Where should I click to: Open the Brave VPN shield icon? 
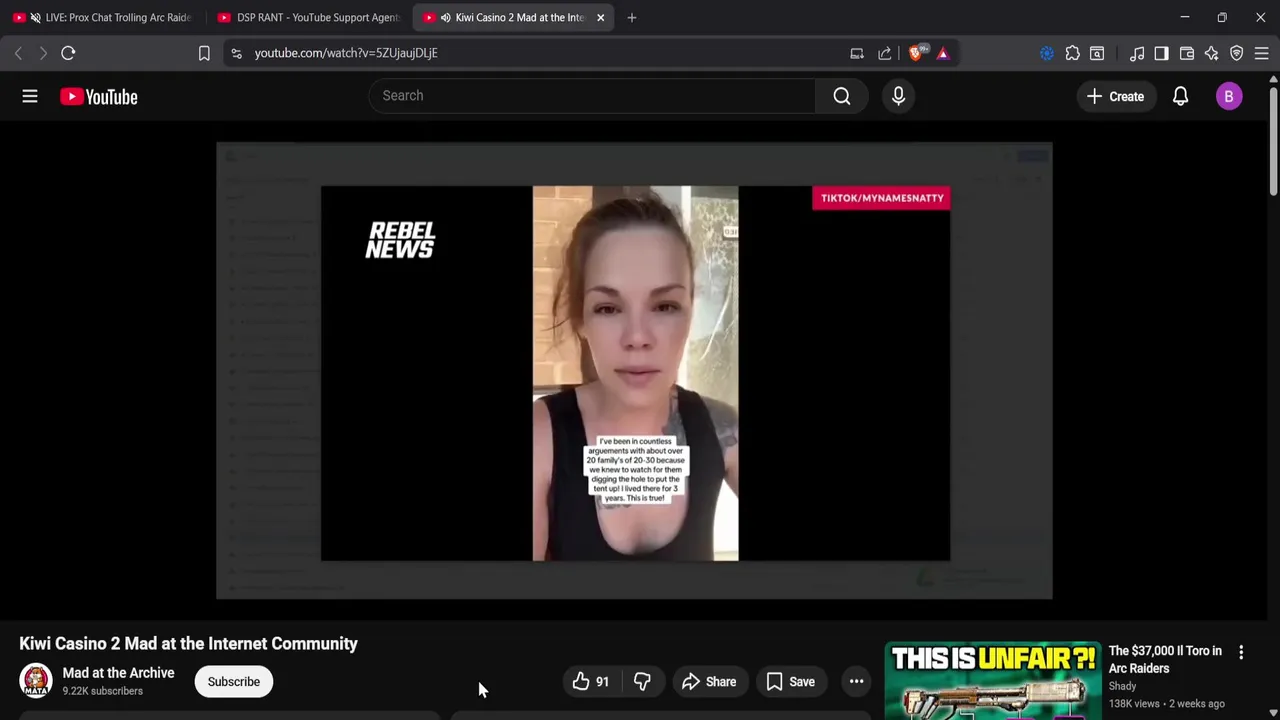[1237, 53]
